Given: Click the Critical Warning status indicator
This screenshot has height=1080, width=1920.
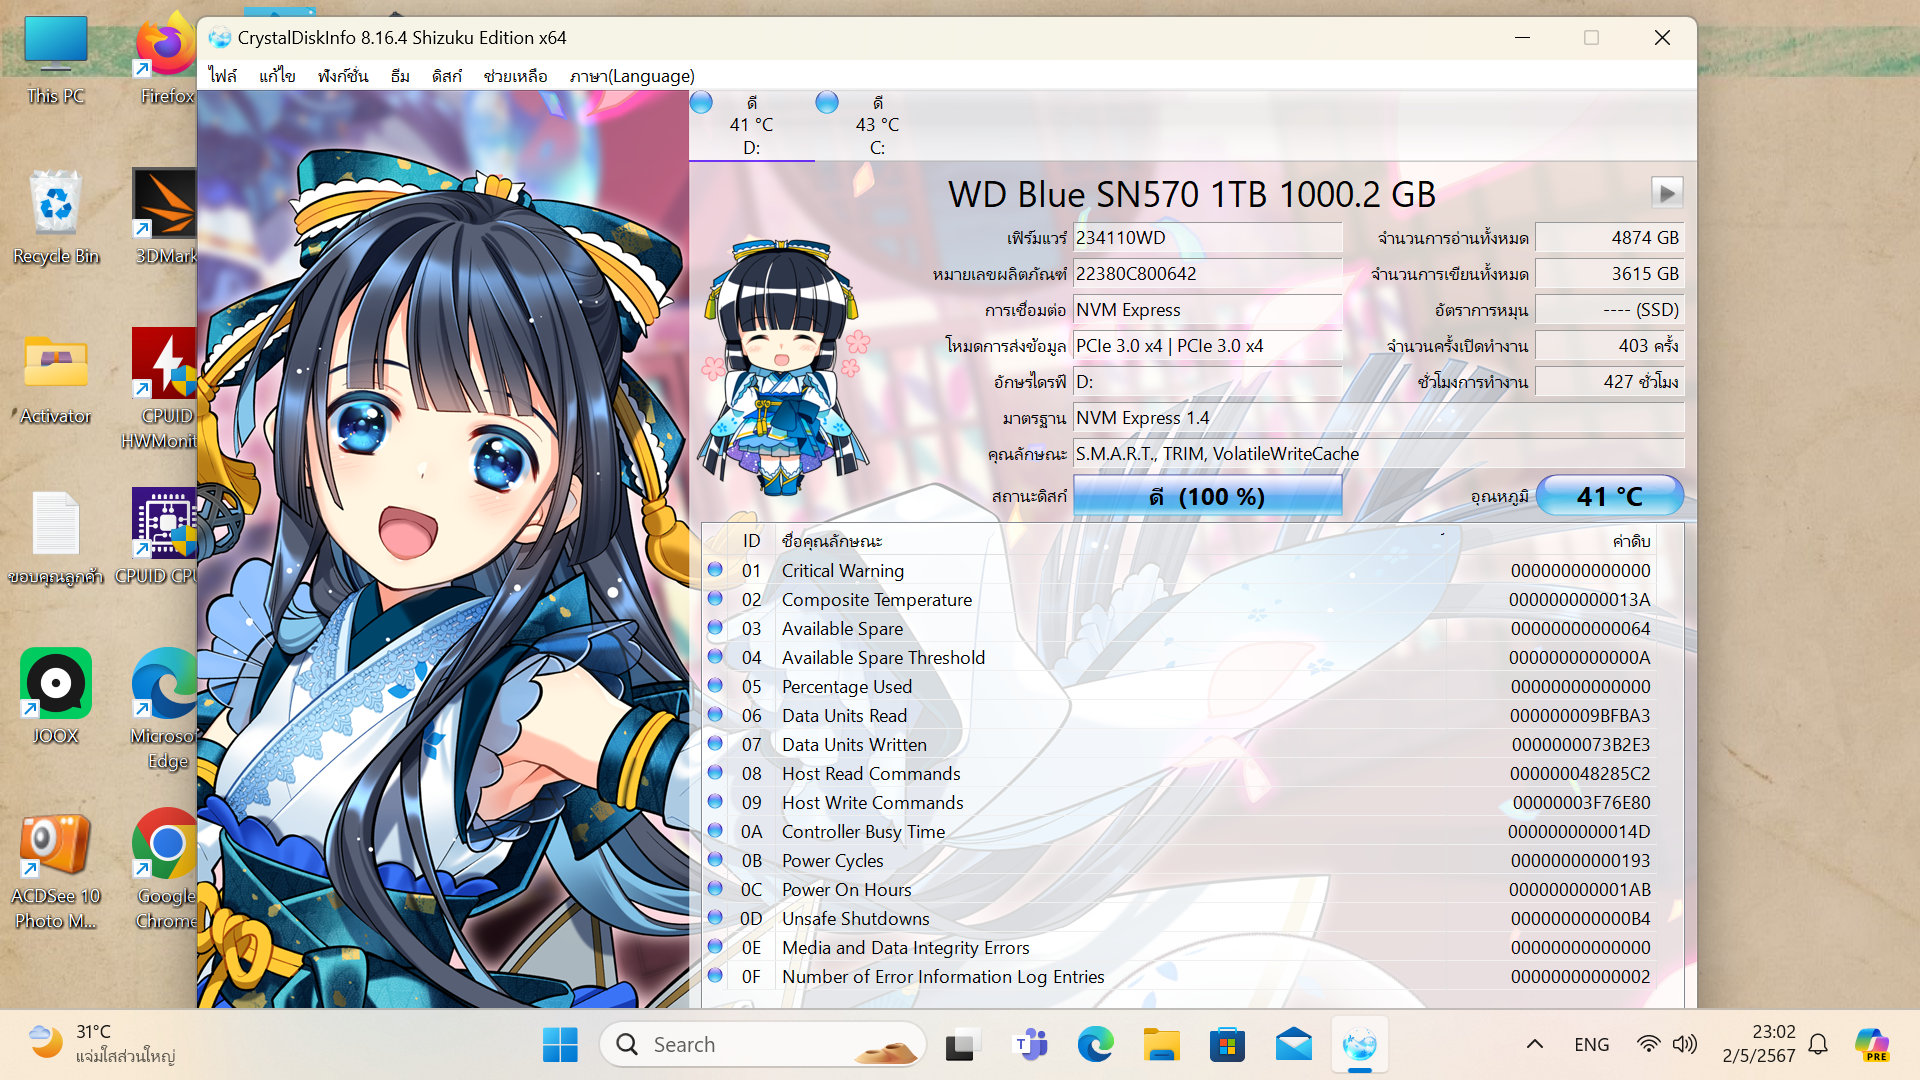Looking at the screenshot, I should coord(715,569).
